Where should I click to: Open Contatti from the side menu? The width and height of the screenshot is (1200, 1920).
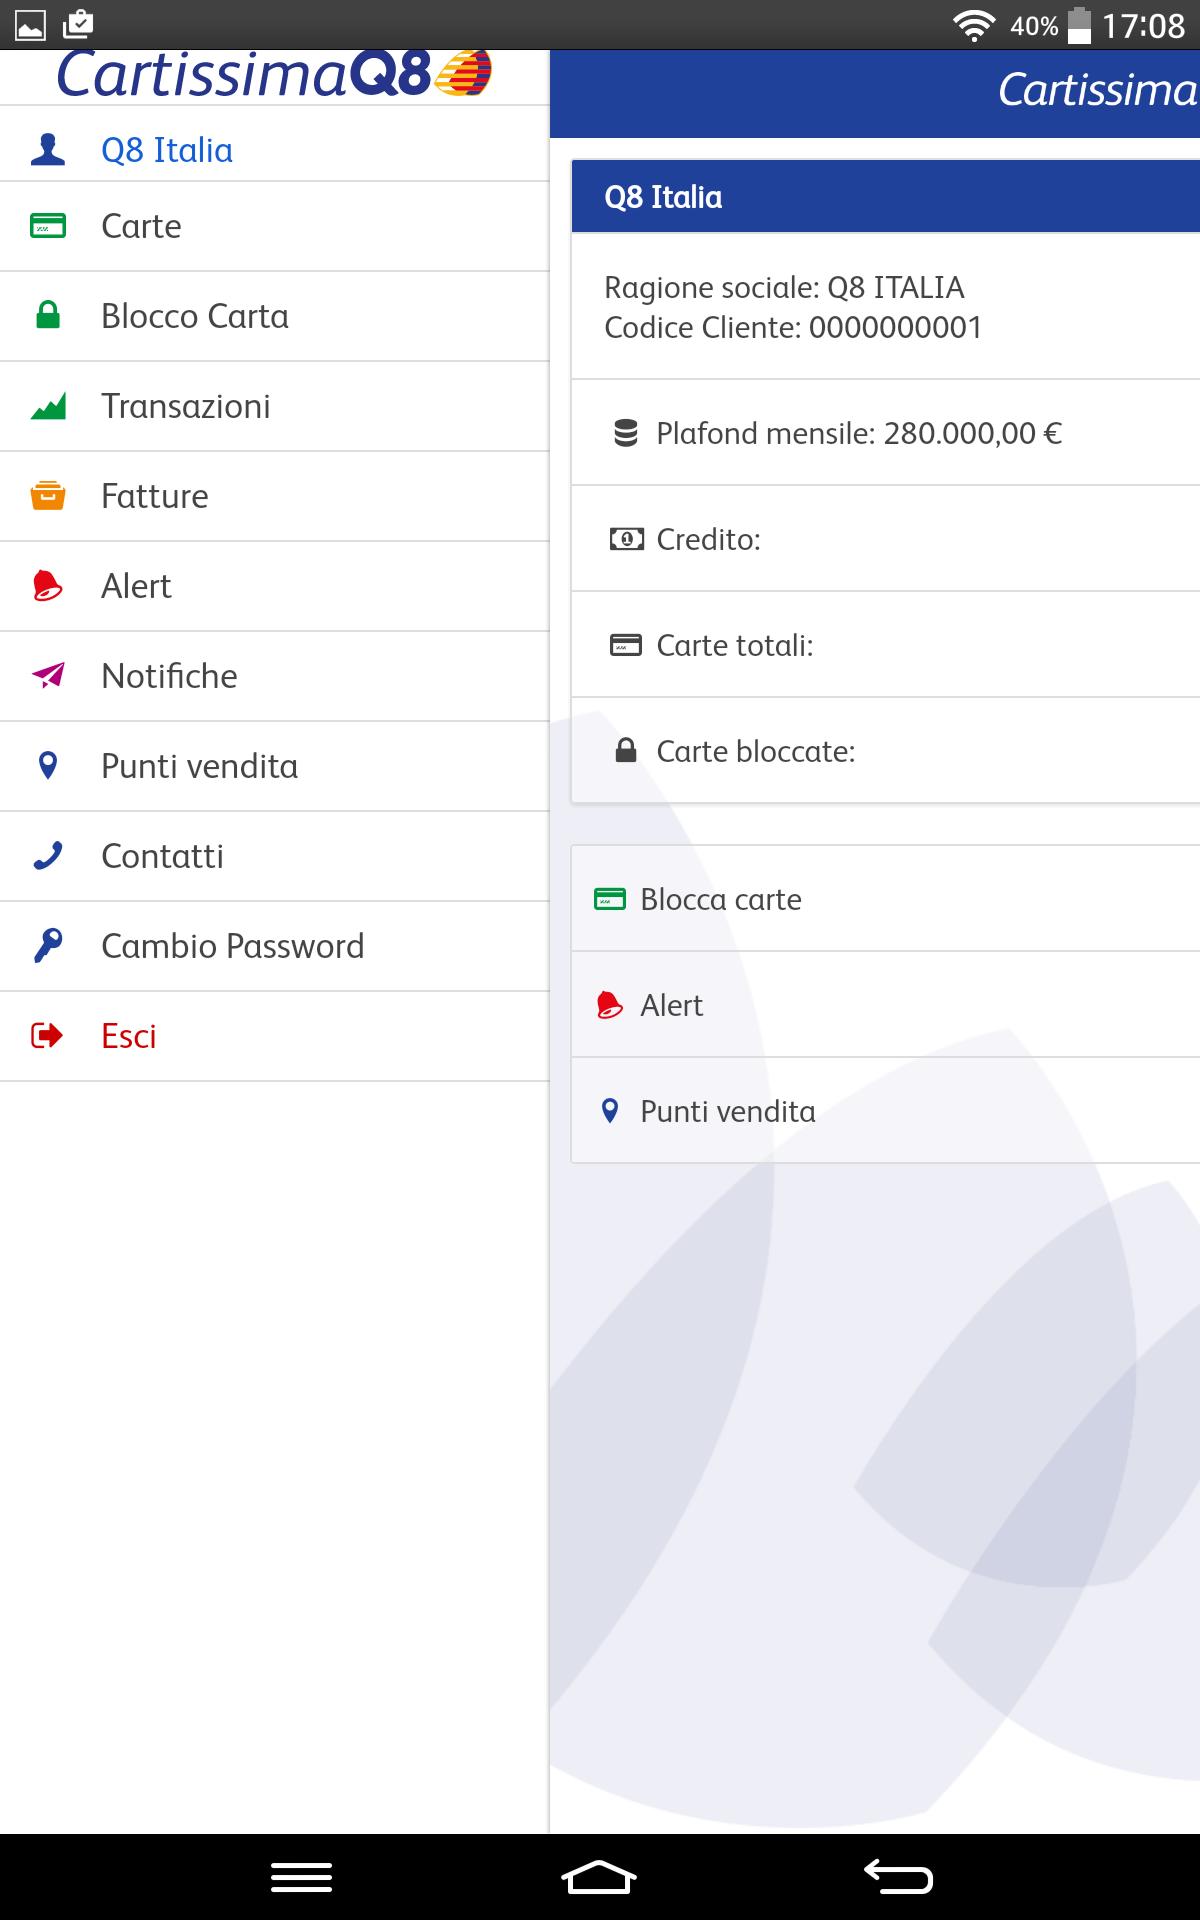pos(275,857)
